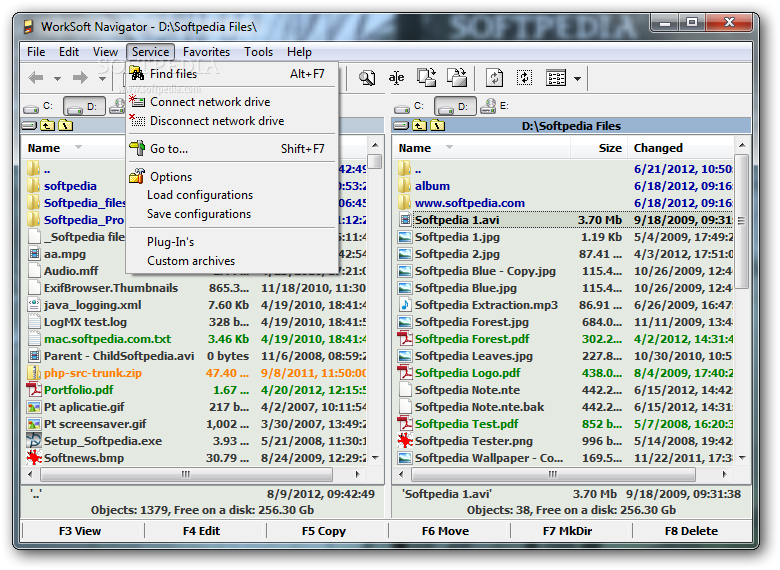Select drive C: in left panel

click(39, 106)
